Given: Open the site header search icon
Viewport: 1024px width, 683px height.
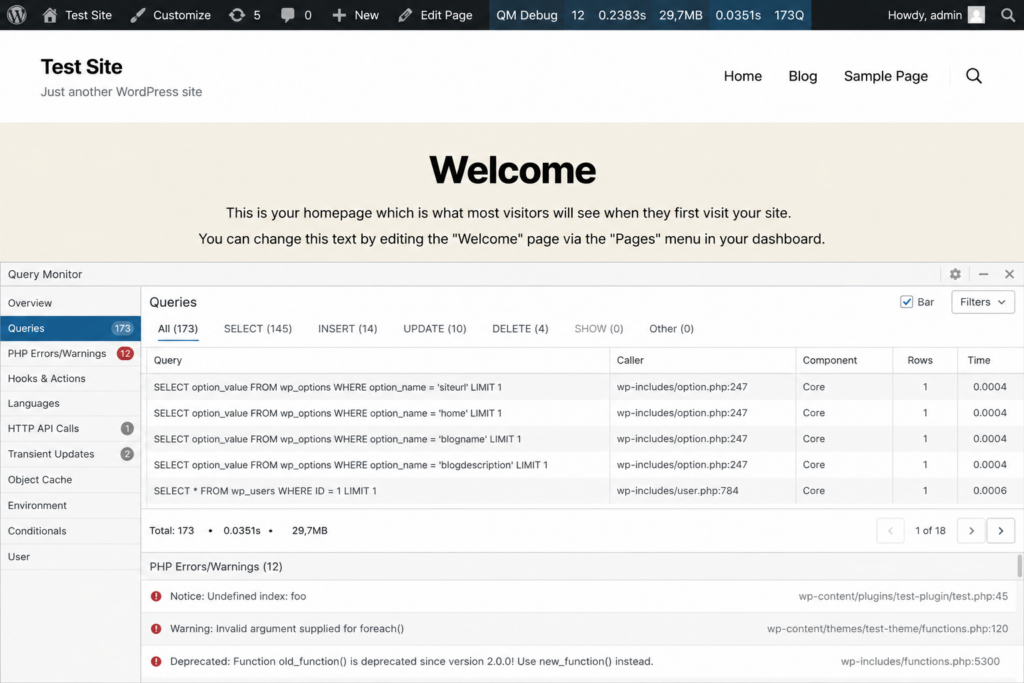Looking at the screenshot, I should 974,76.
